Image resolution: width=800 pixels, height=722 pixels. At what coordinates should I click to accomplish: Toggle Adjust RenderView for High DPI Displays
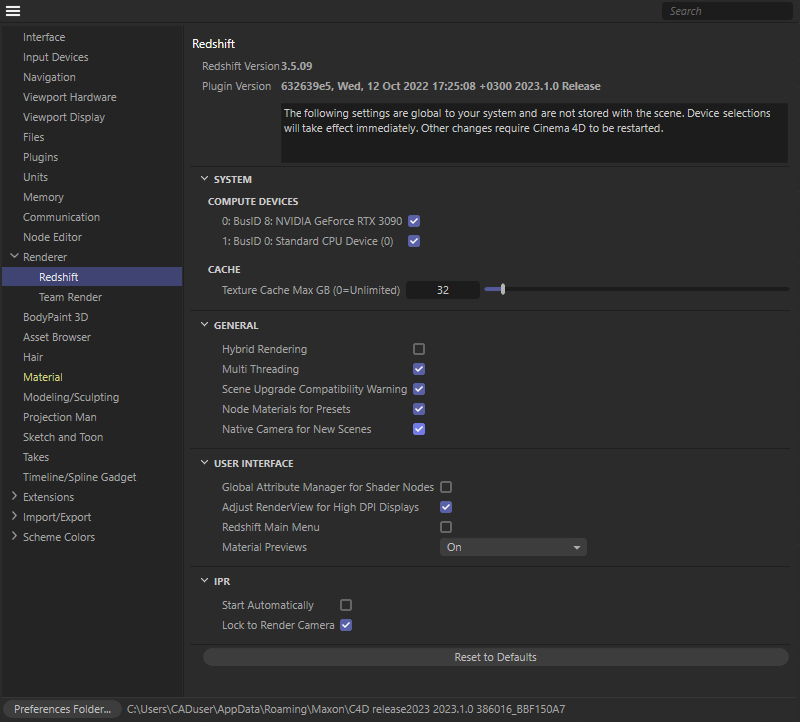tap(446, 507)
